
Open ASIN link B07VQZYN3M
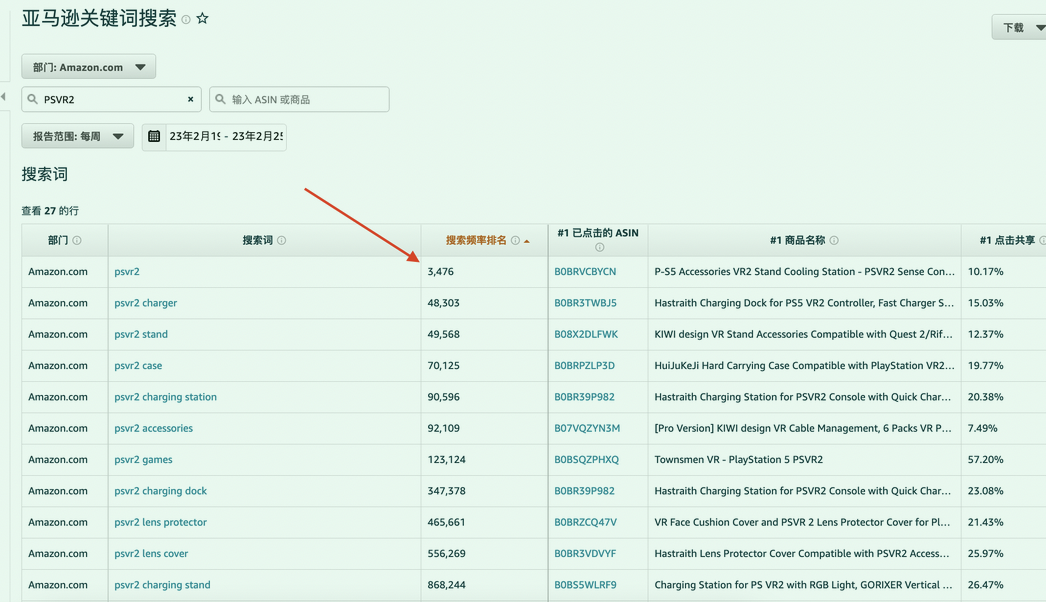tap(587, 428)
